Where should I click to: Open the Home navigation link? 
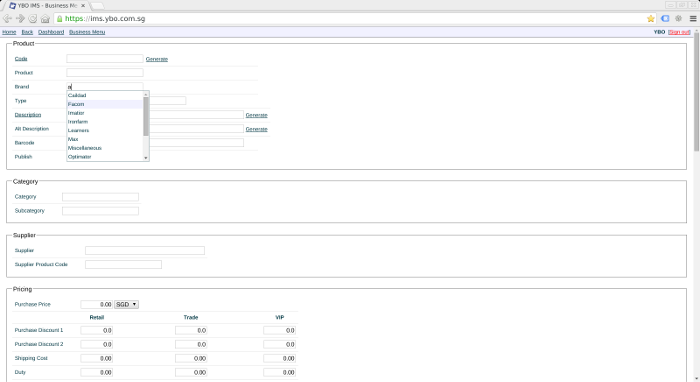click(9, 32)
